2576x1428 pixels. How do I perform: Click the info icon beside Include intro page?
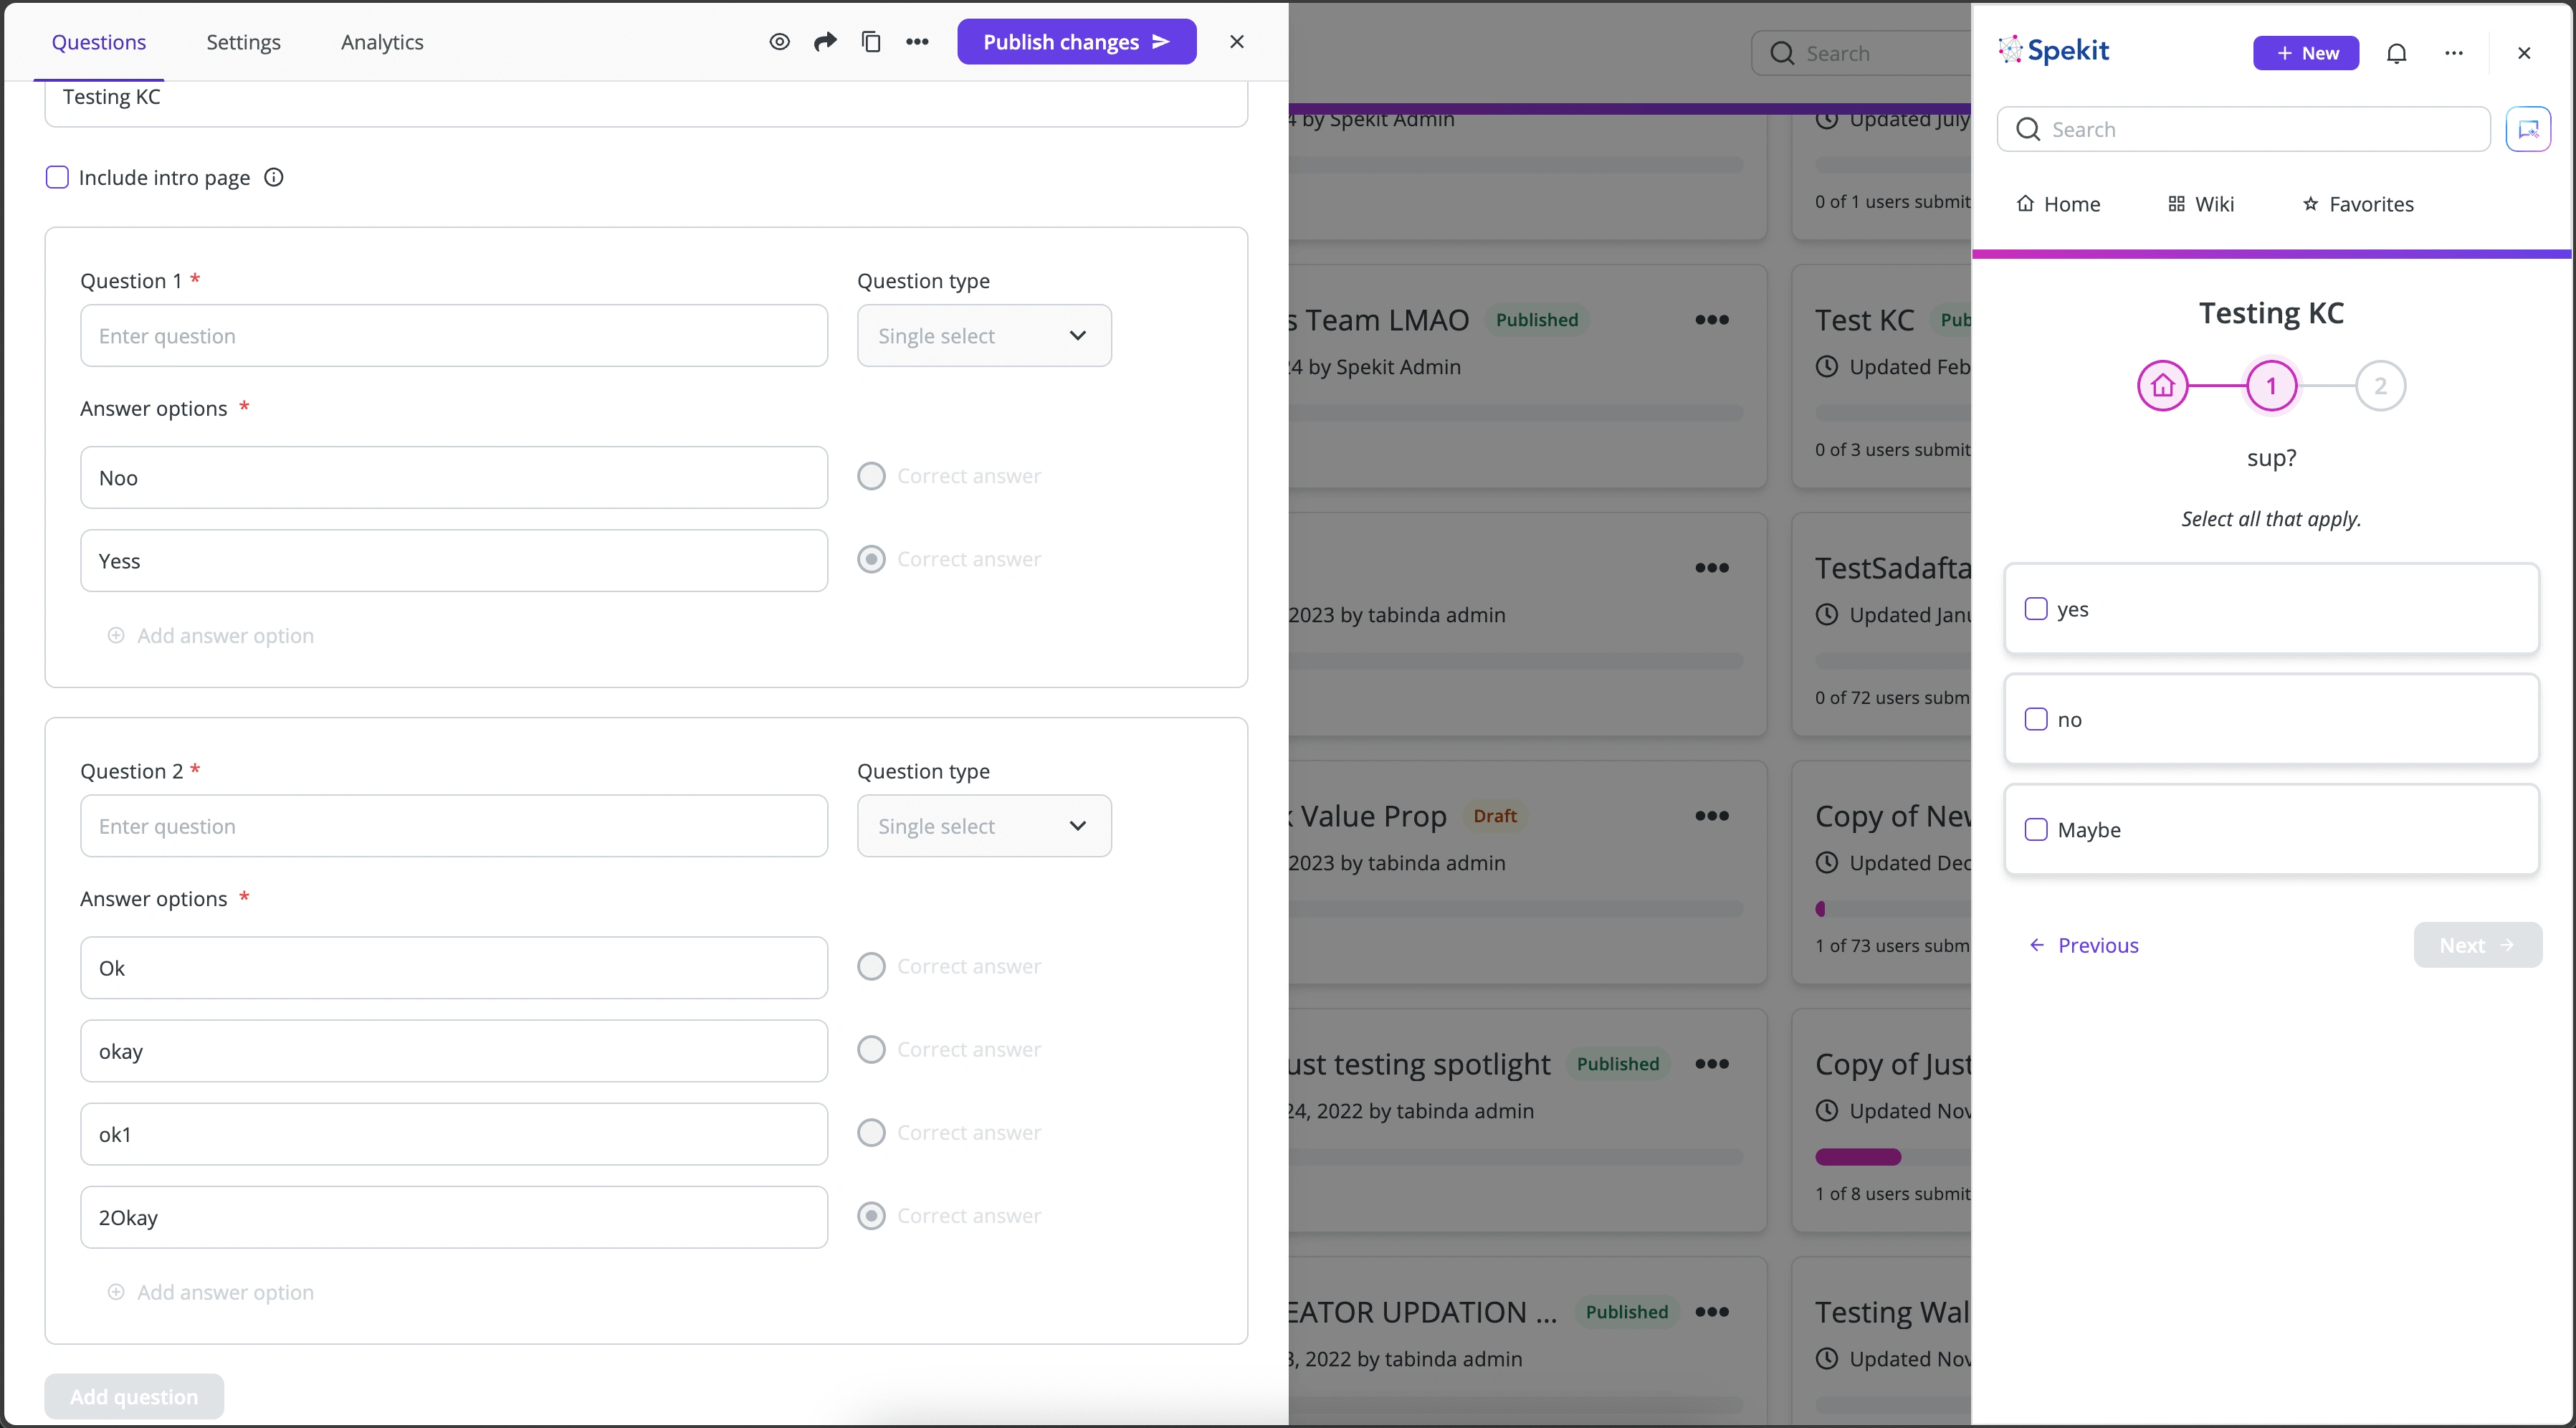[x=273, y=178]
